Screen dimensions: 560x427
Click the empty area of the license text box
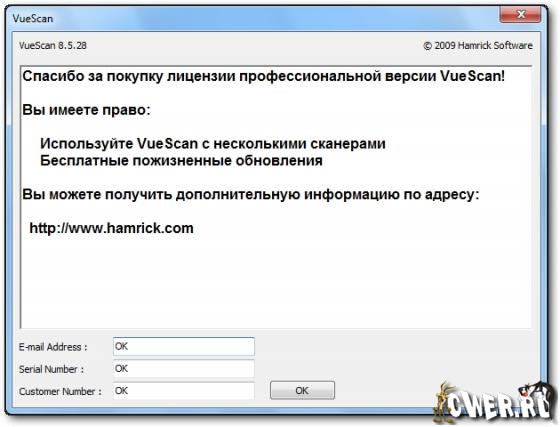click(x=276, y=282)
